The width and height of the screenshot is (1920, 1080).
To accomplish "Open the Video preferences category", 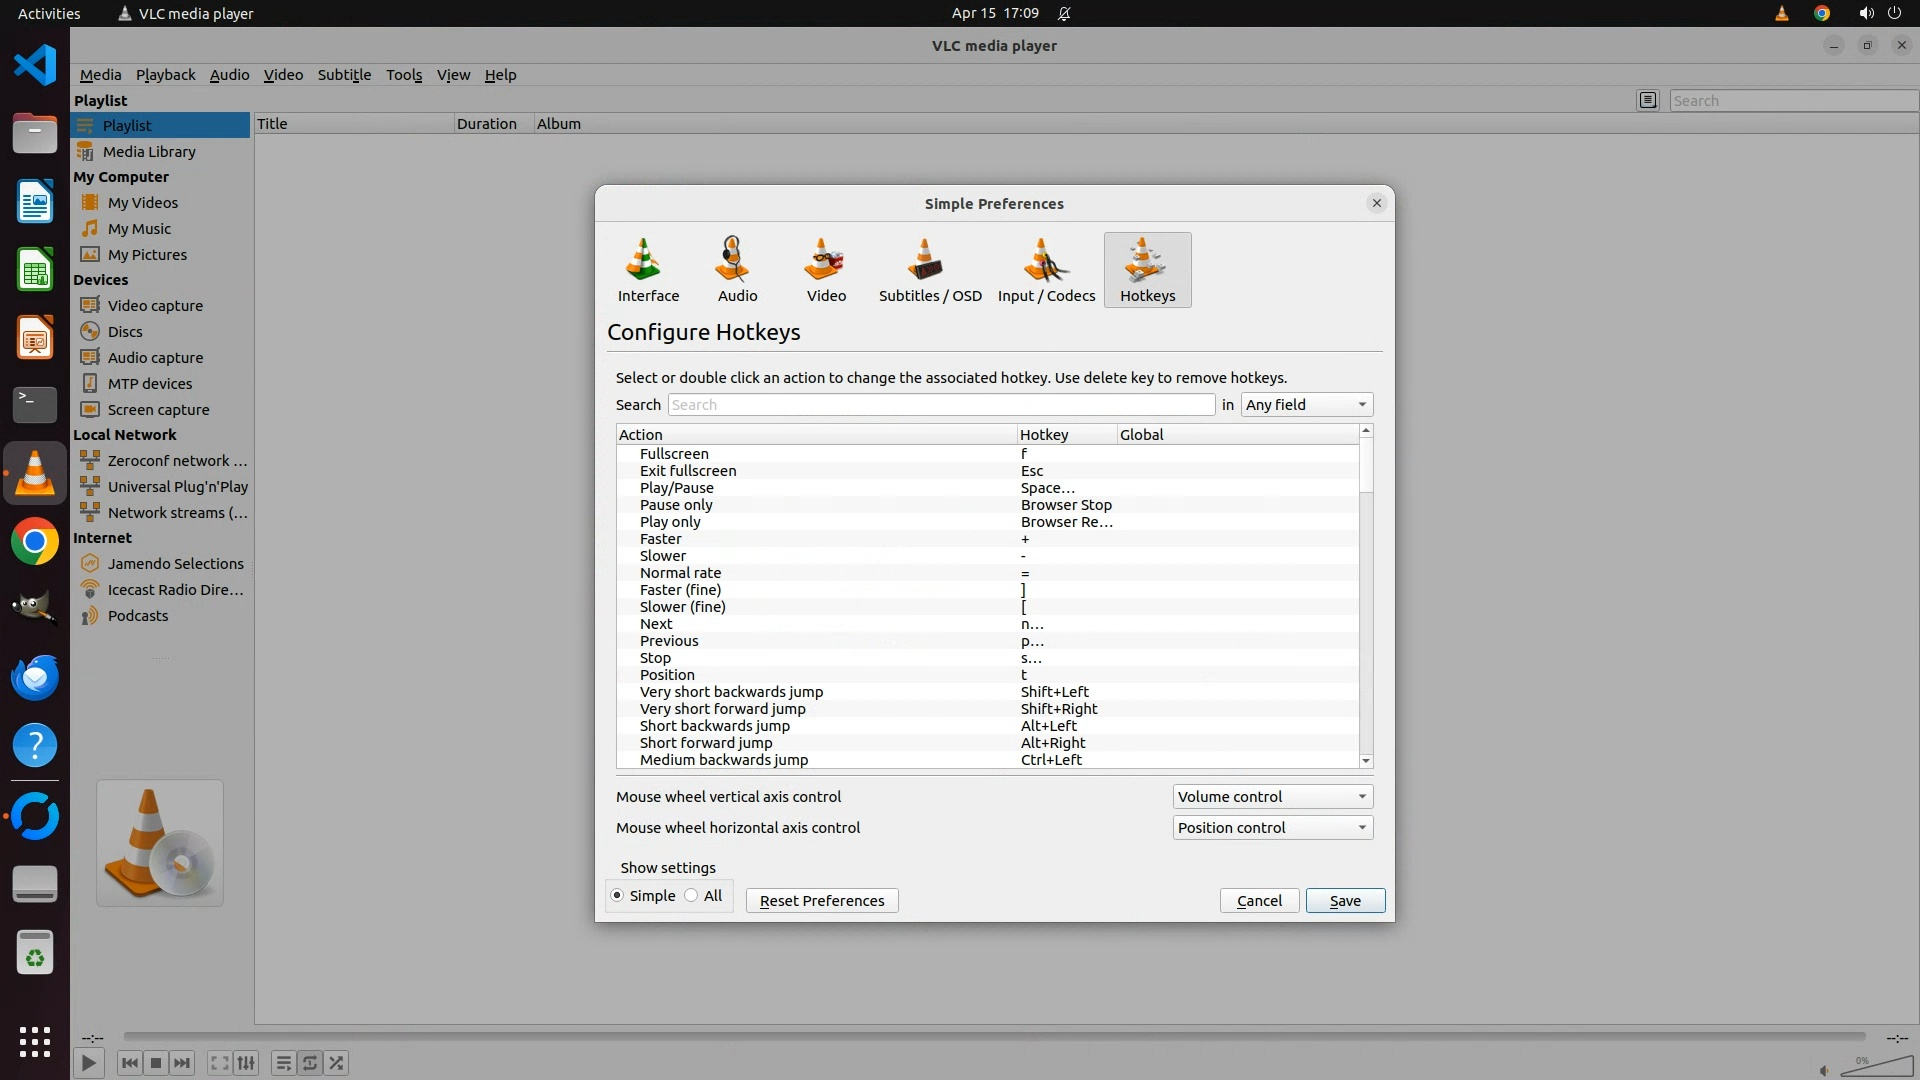I will pos(826,270).
